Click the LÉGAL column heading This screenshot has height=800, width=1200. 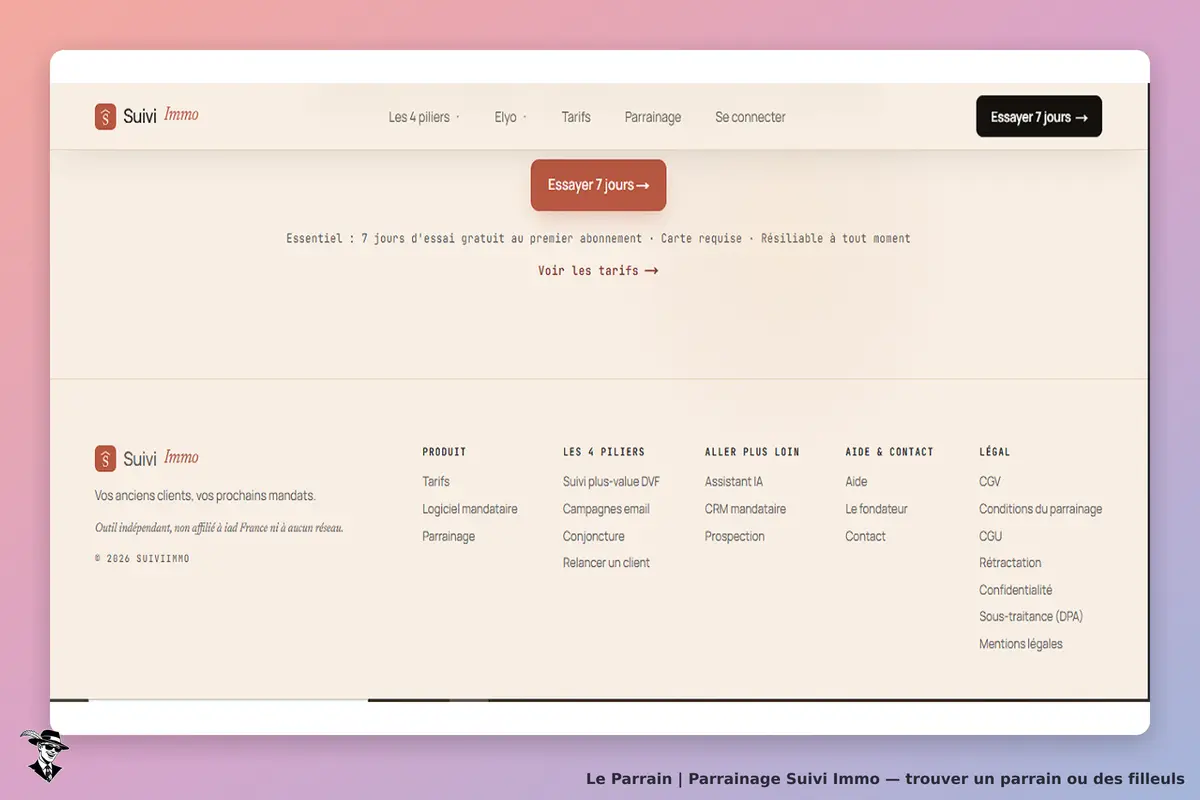point(995,452)
